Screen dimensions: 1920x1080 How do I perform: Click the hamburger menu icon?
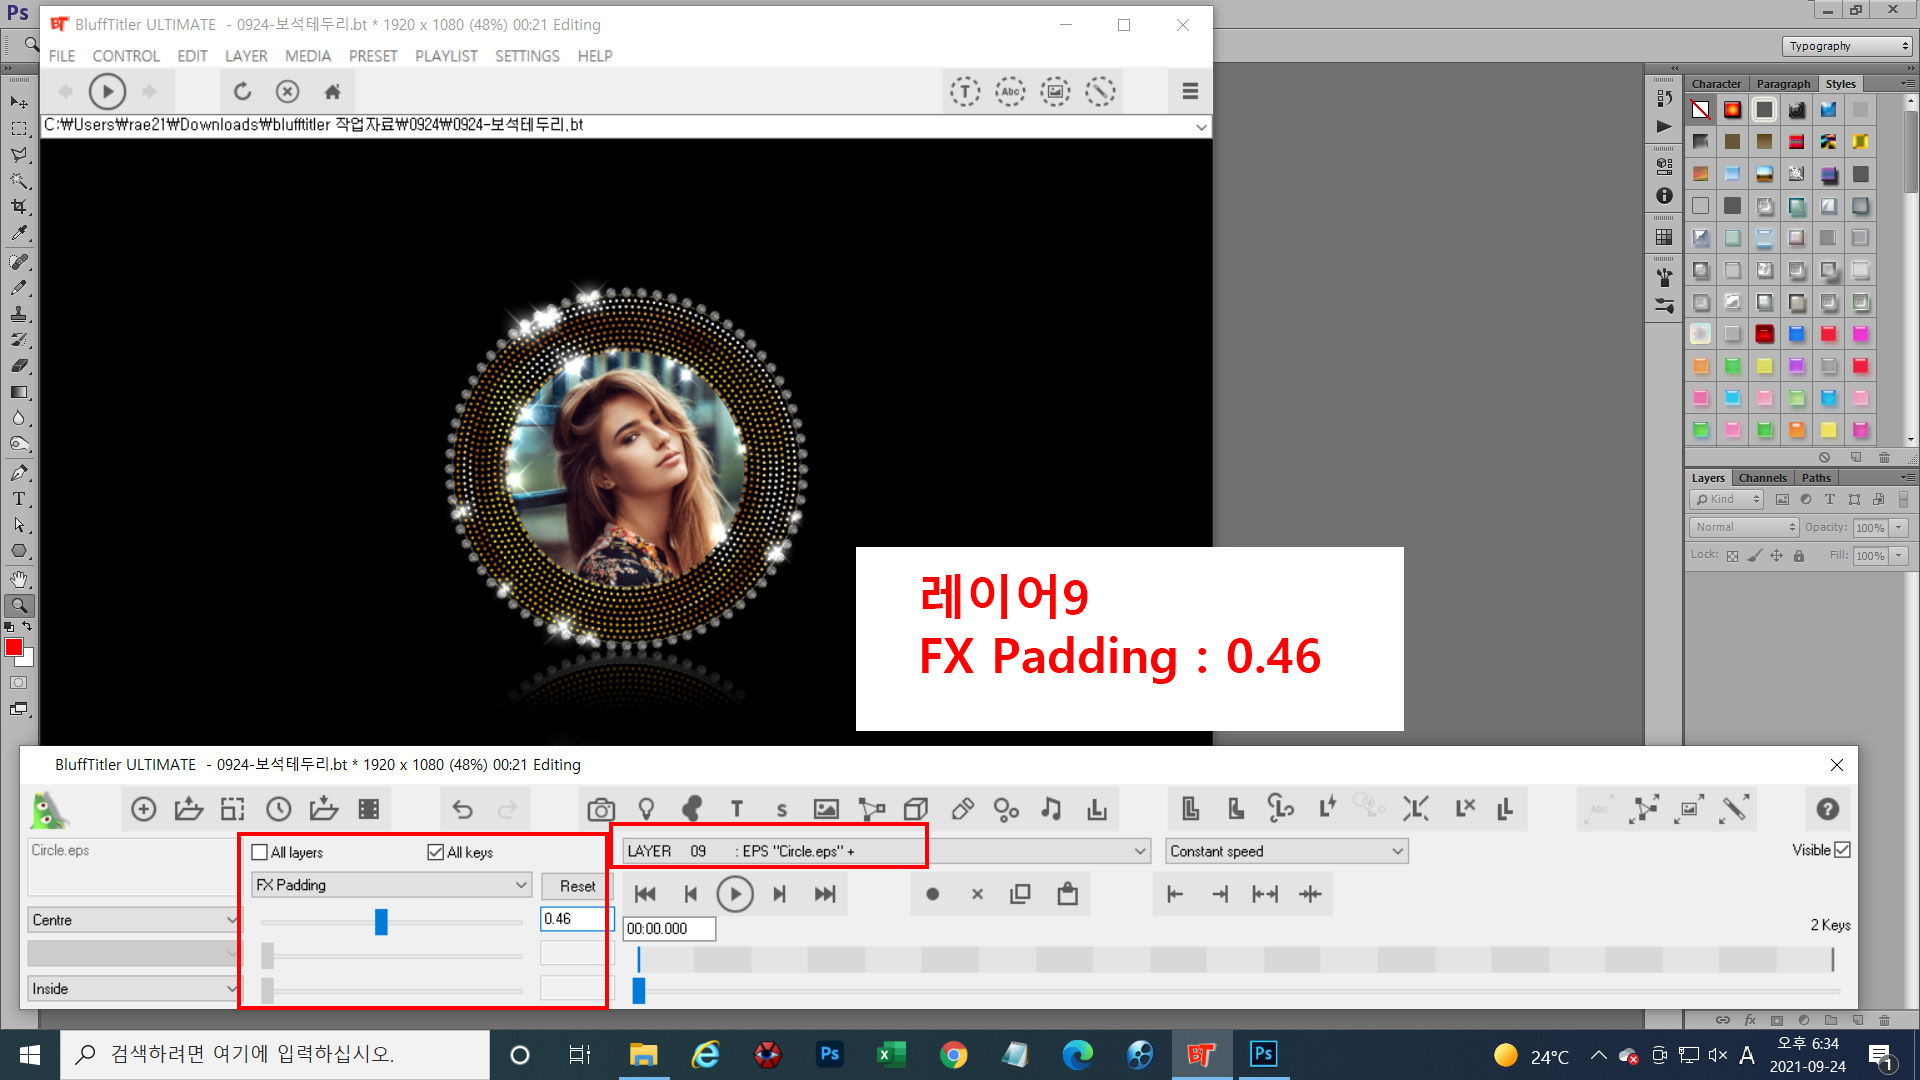(1190, 92)
